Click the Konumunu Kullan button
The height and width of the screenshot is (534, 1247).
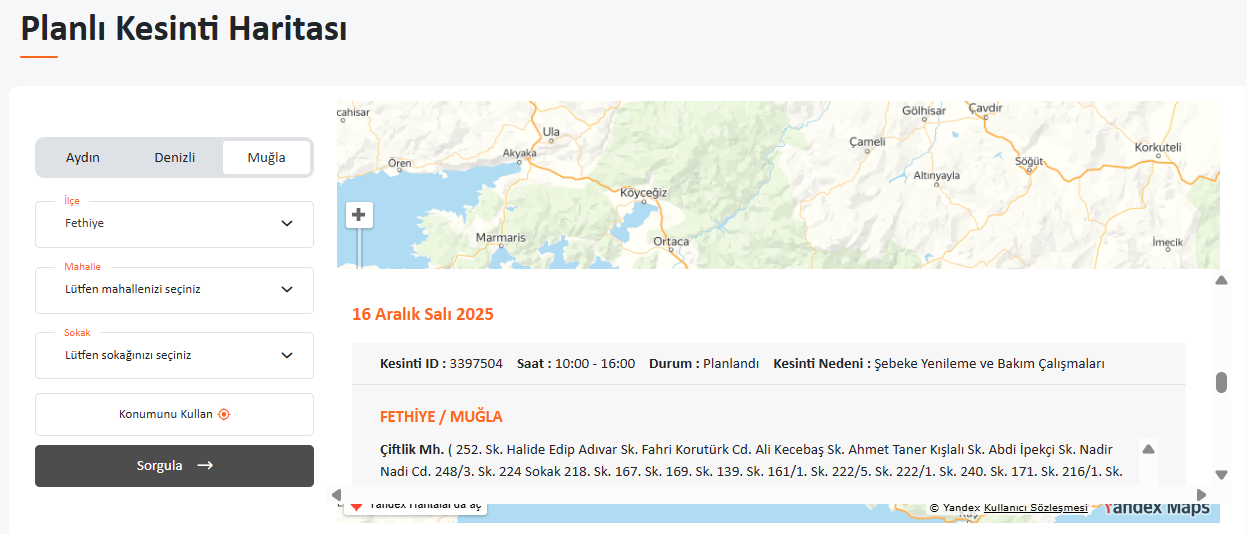click(174, 414)
